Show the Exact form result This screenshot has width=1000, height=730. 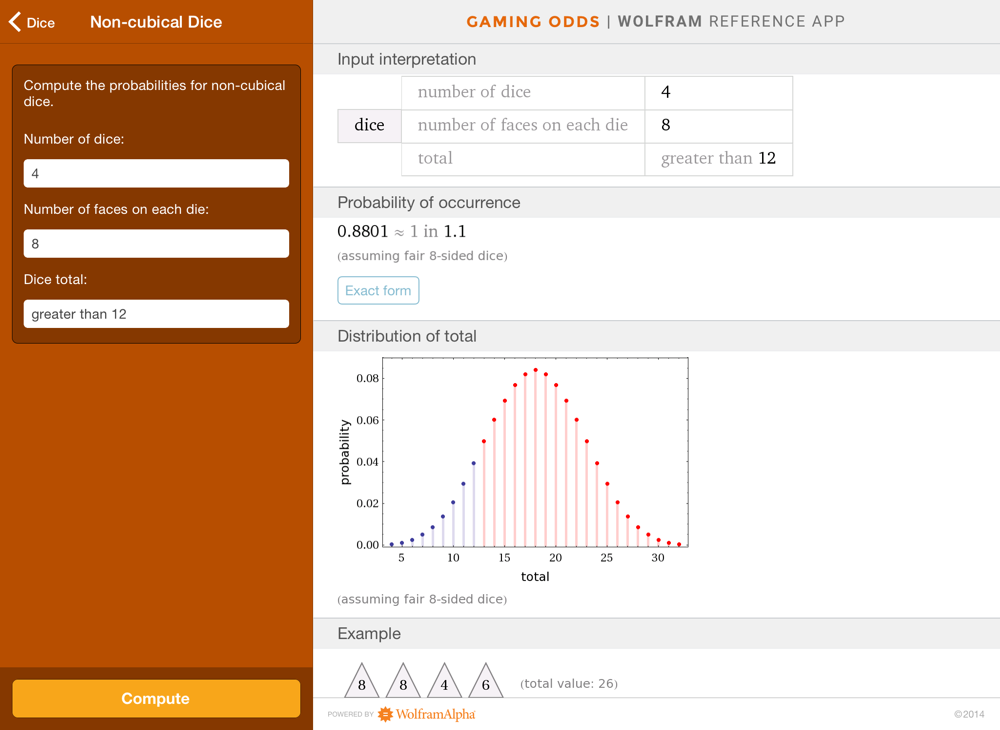pyautogui.click(x=378, y=291)
